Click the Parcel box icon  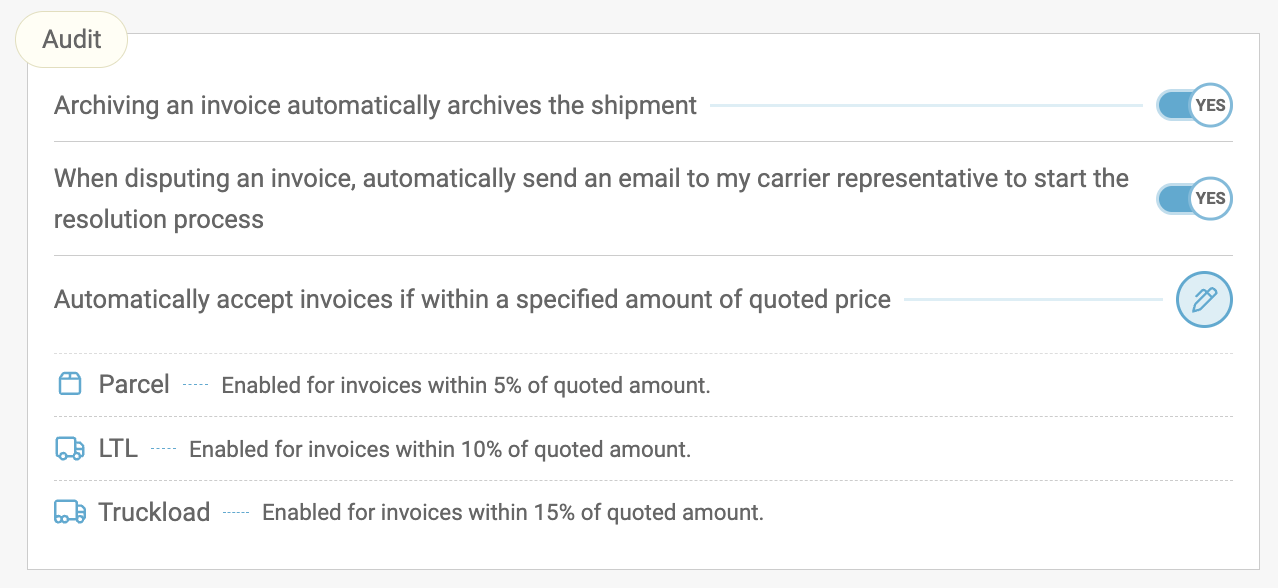coord(70,384)
